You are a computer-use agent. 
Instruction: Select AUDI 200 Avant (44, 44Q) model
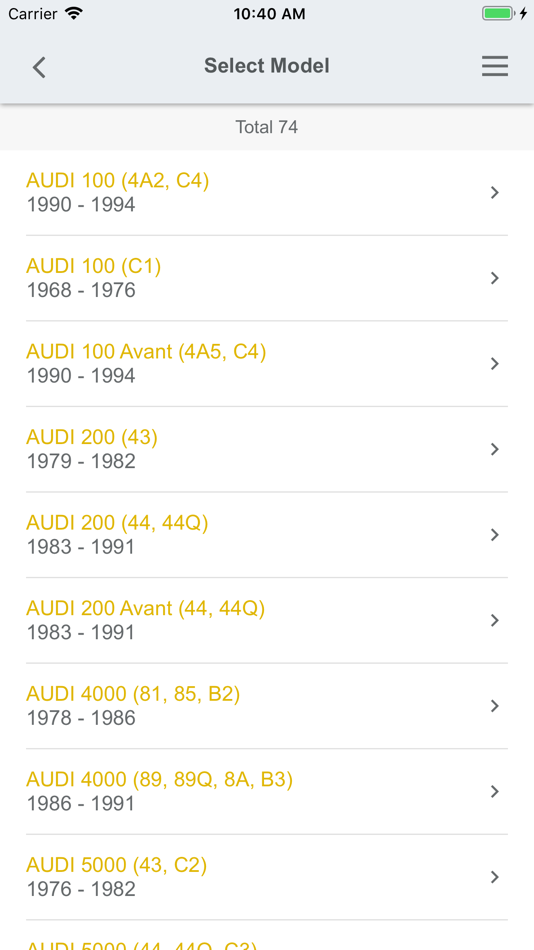267,620
